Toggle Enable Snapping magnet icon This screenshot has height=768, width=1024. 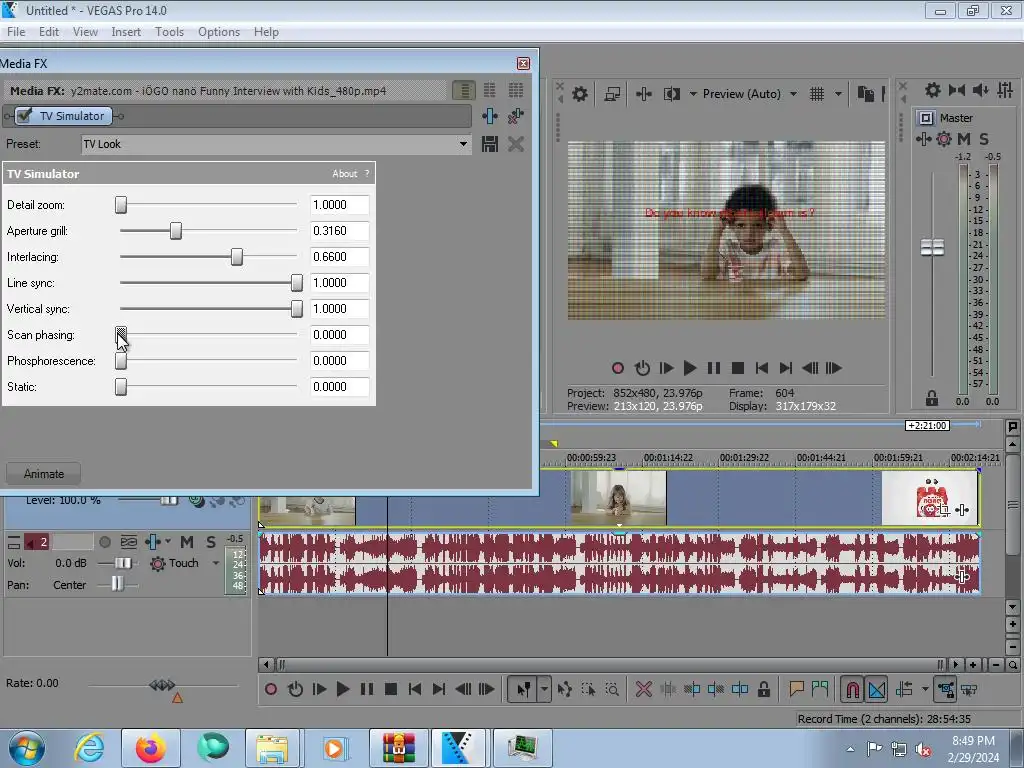coord(852,689)
